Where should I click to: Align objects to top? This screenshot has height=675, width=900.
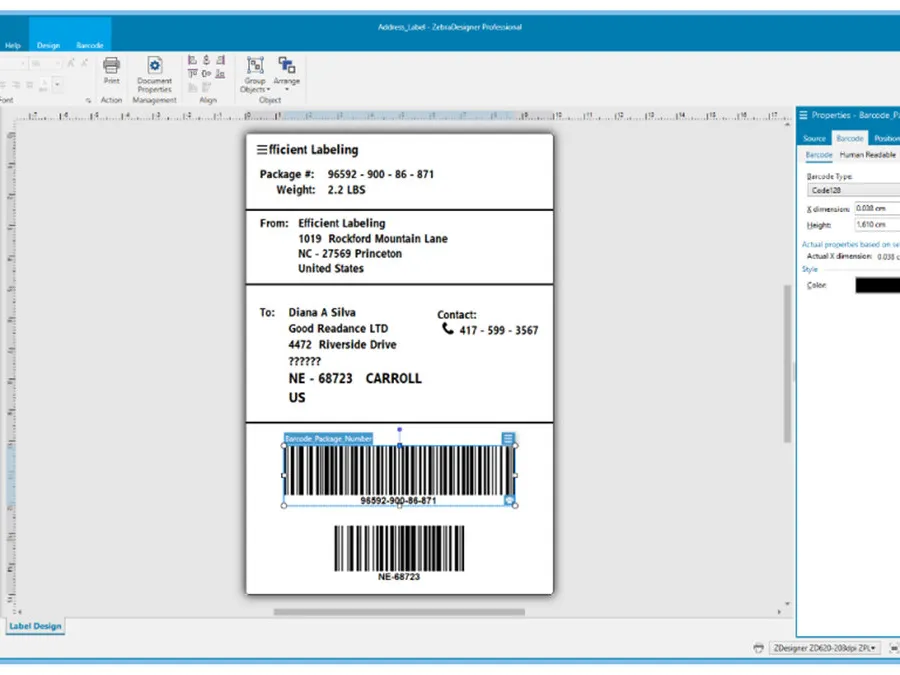point(193,73)
